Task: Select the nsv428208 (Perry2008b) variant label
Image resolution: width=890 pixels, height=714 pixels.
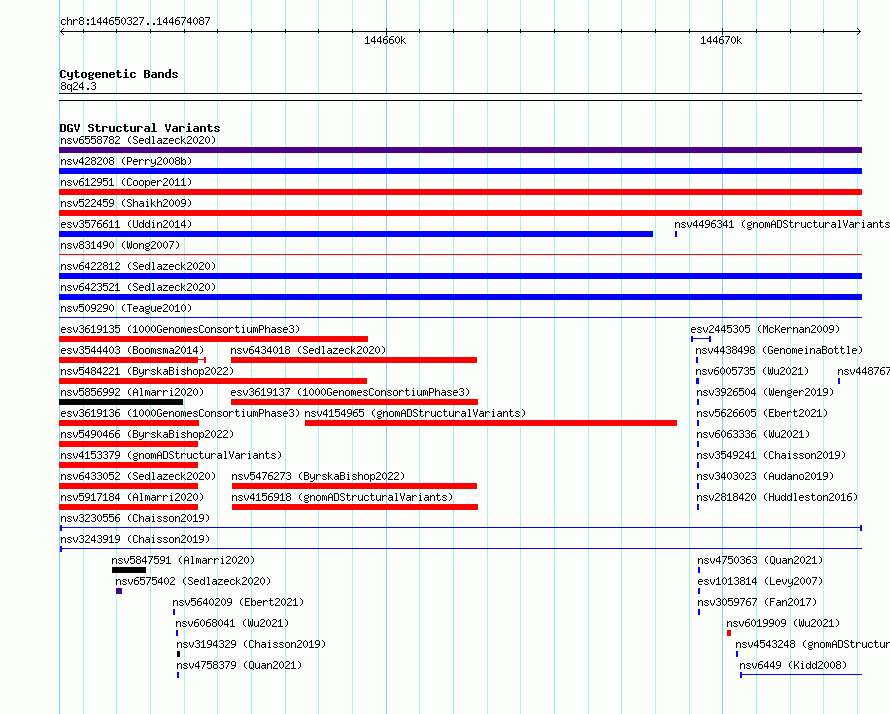Action: click(126, 161)
